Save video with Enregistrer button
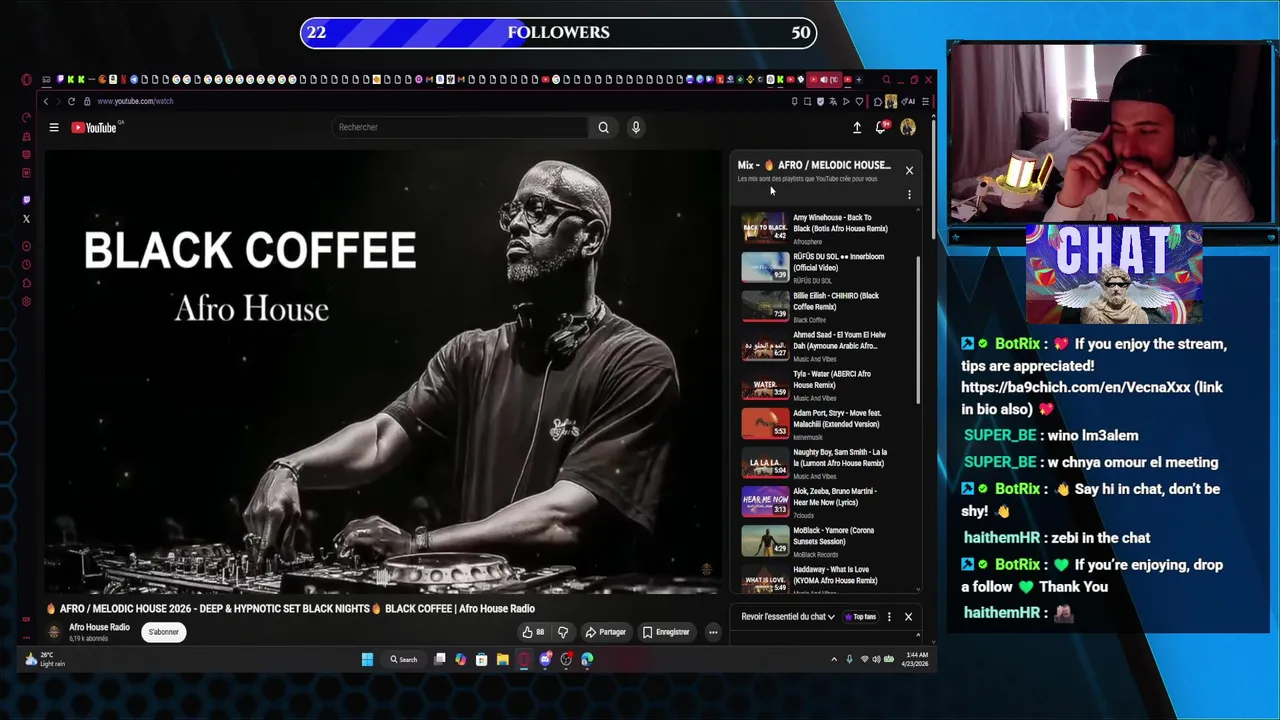The width and height of the screenshot is (1280, 720). coord(667,632)
